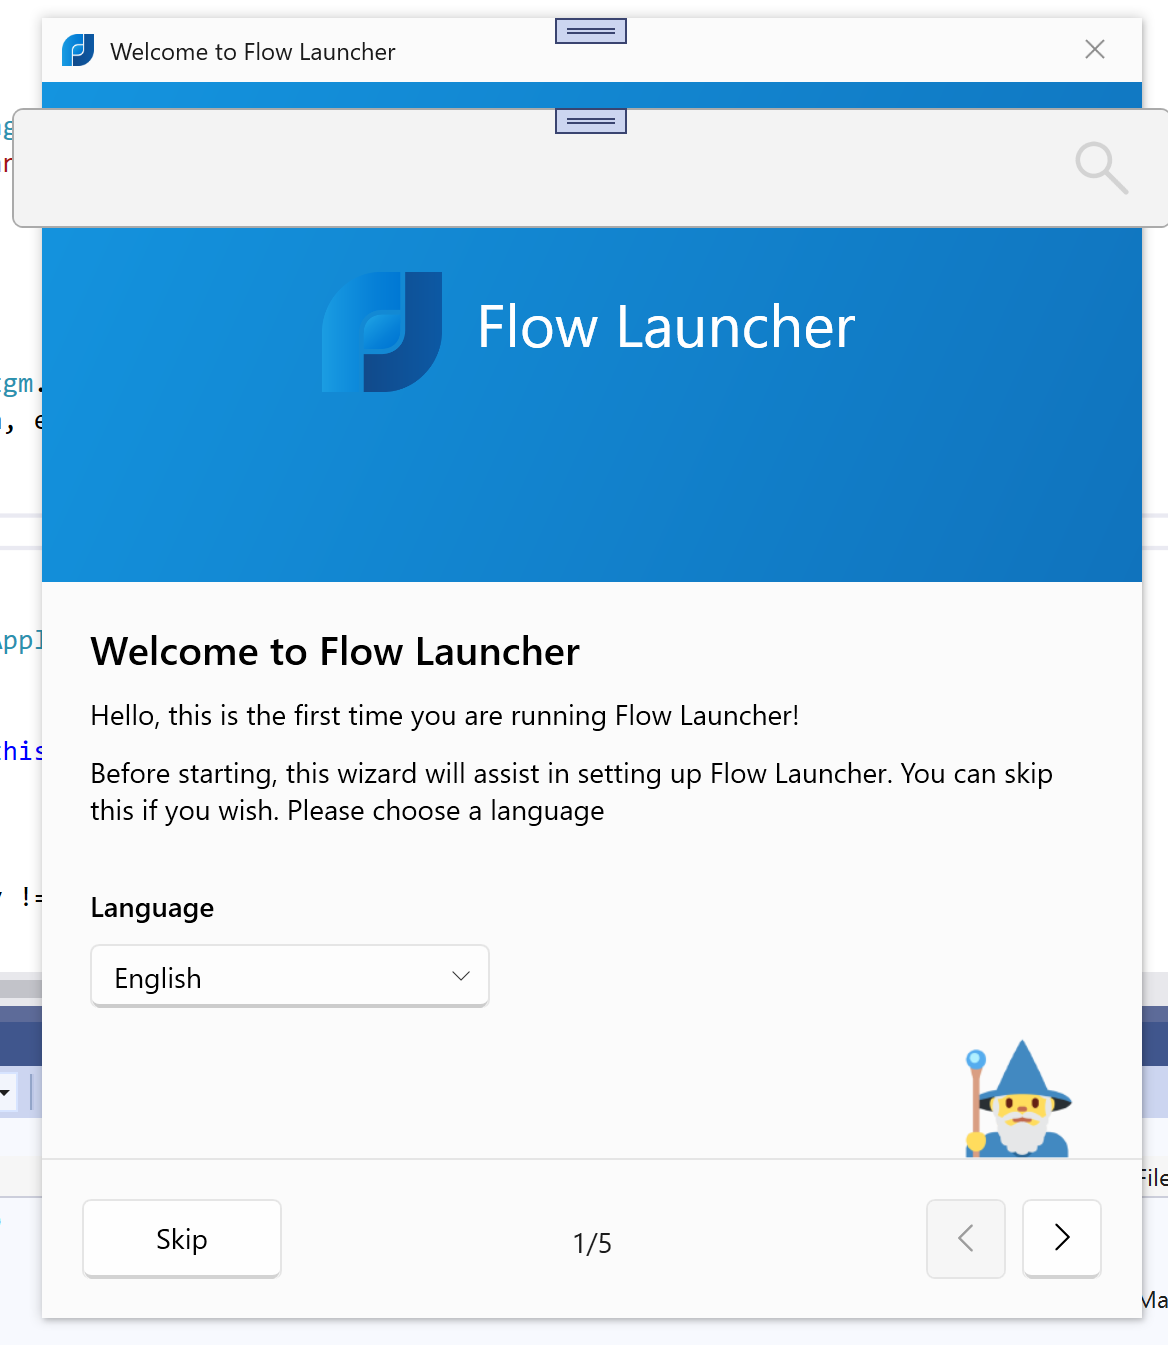This screenshot has width=1168, height=1345.
Task: Expand the Language dropdown chevron
Action: click(461, 976)
